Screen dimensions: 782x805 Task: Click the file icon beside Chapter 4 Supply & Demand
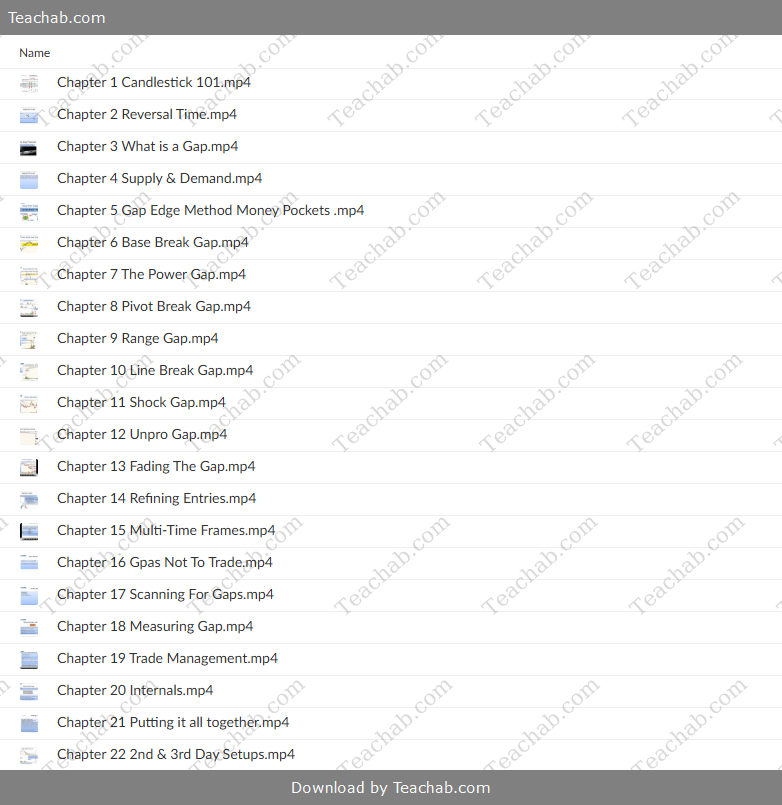tap(29, 179)
